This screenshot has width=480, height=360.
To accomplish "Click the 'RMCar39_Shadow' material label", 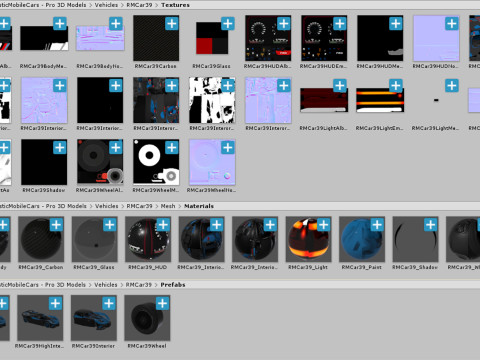I will pyautogui.click(x=415, y=267).
